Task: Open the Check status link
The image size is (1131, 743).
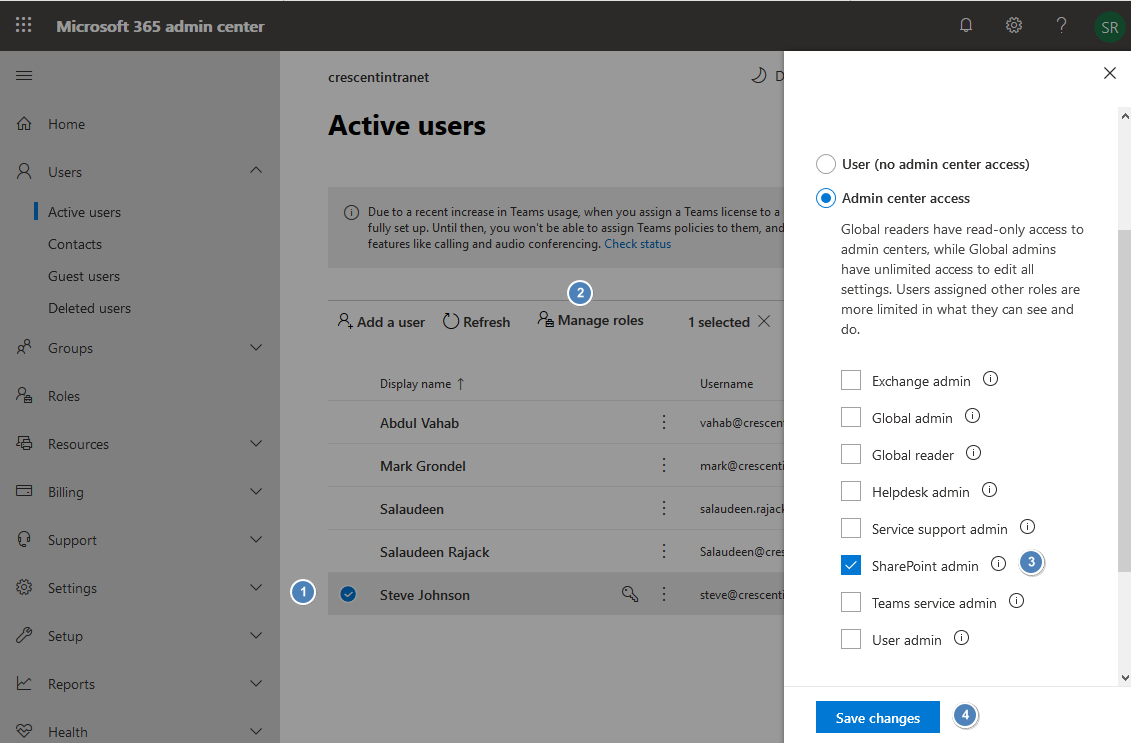Action: coord(637,243)
